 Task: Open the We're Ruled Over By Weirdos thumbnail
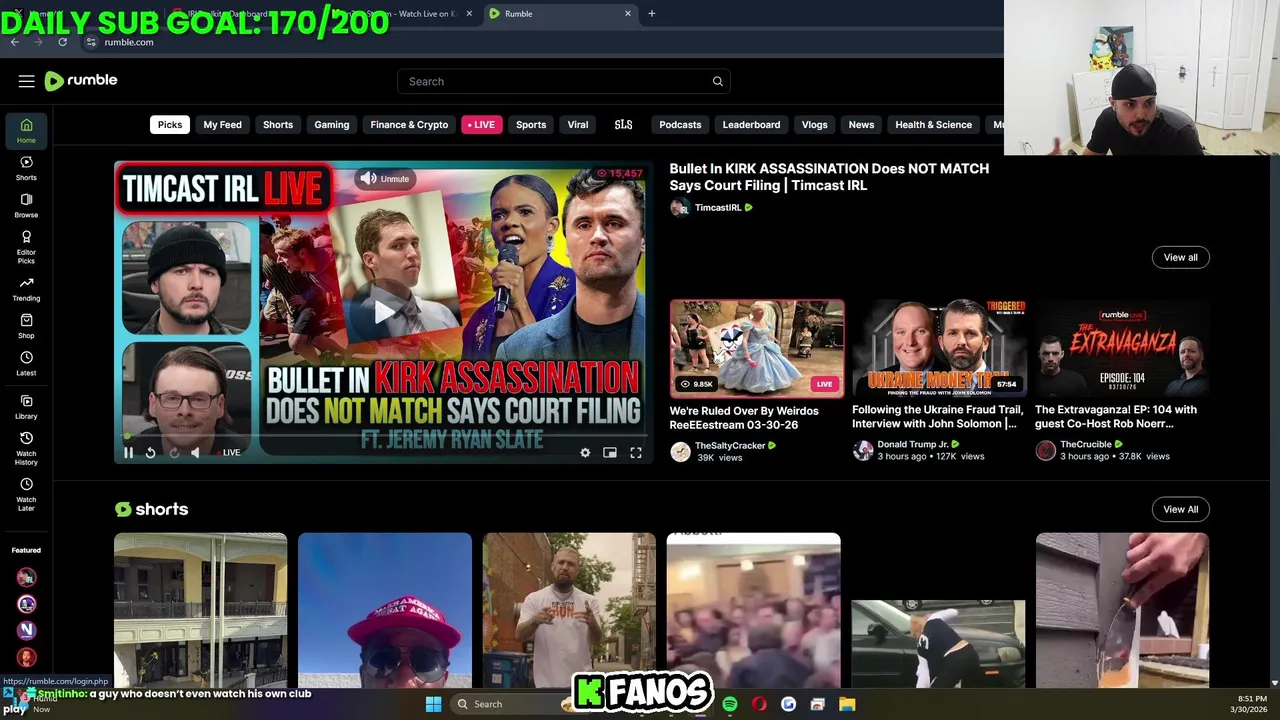tap(757, 348)
